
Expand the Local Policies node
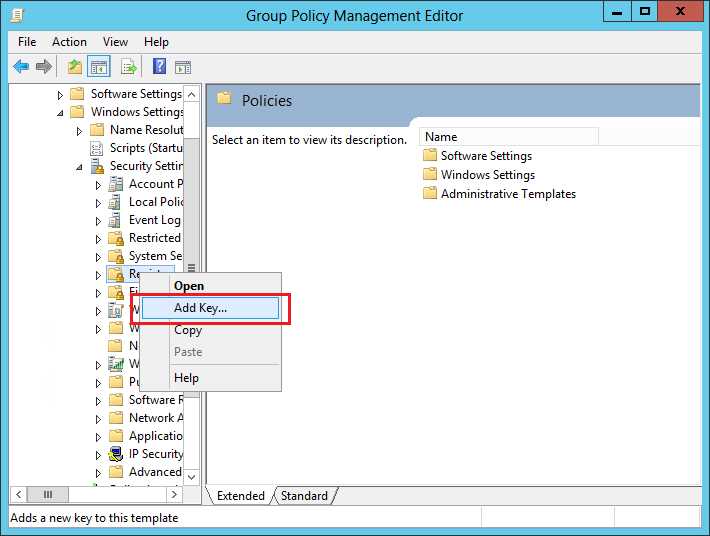click(x=98, y=203)
